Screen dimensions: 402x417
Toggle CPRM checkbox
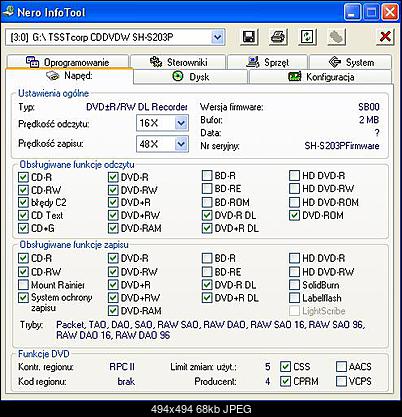click(x=285, y=381)
